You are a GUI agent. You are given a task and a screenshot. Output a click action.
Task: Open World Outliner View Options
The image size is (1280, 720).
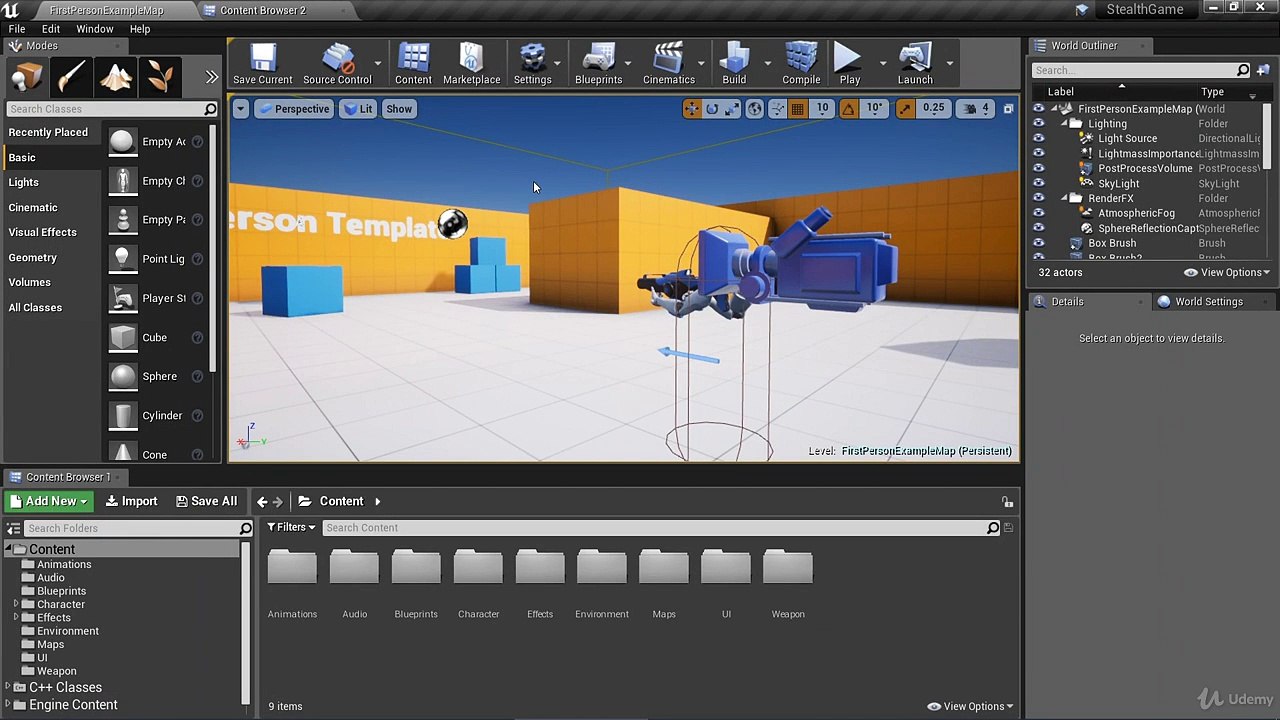pos(1227,272)
